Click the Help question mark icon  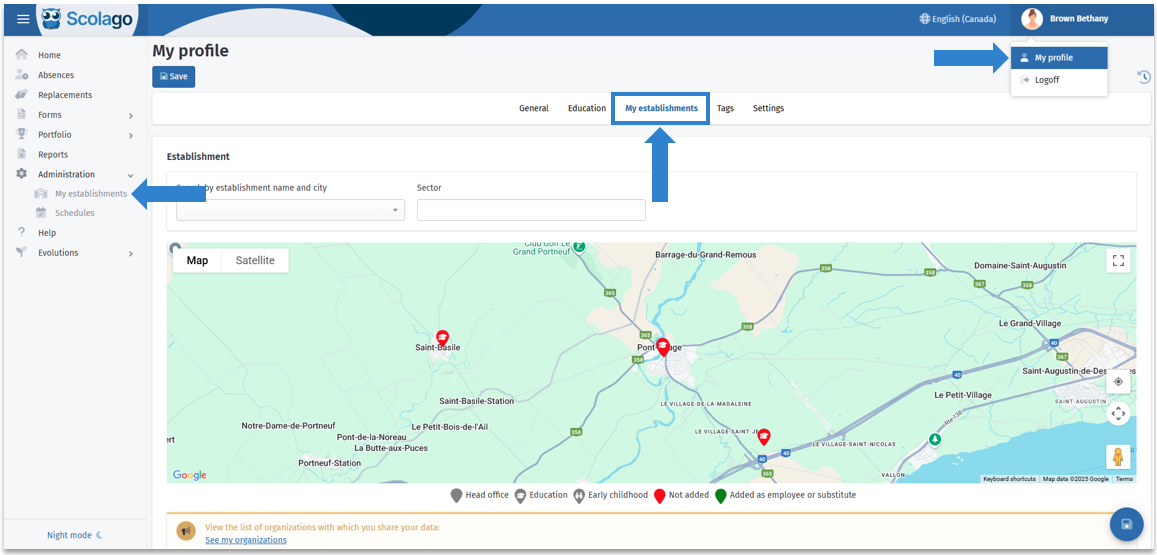(21, 232)
